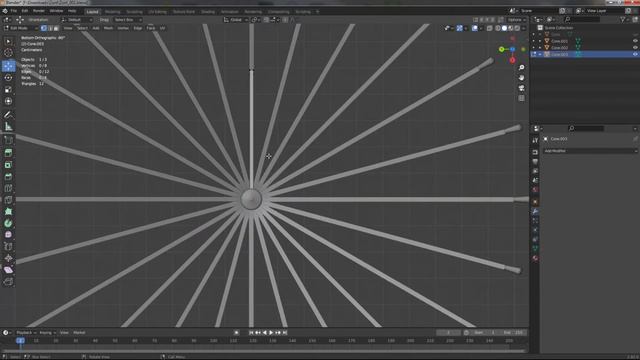Click the viewport zoom magnifier icon
Viewport: 640px width, 360px height.
(x=521, y=67)
